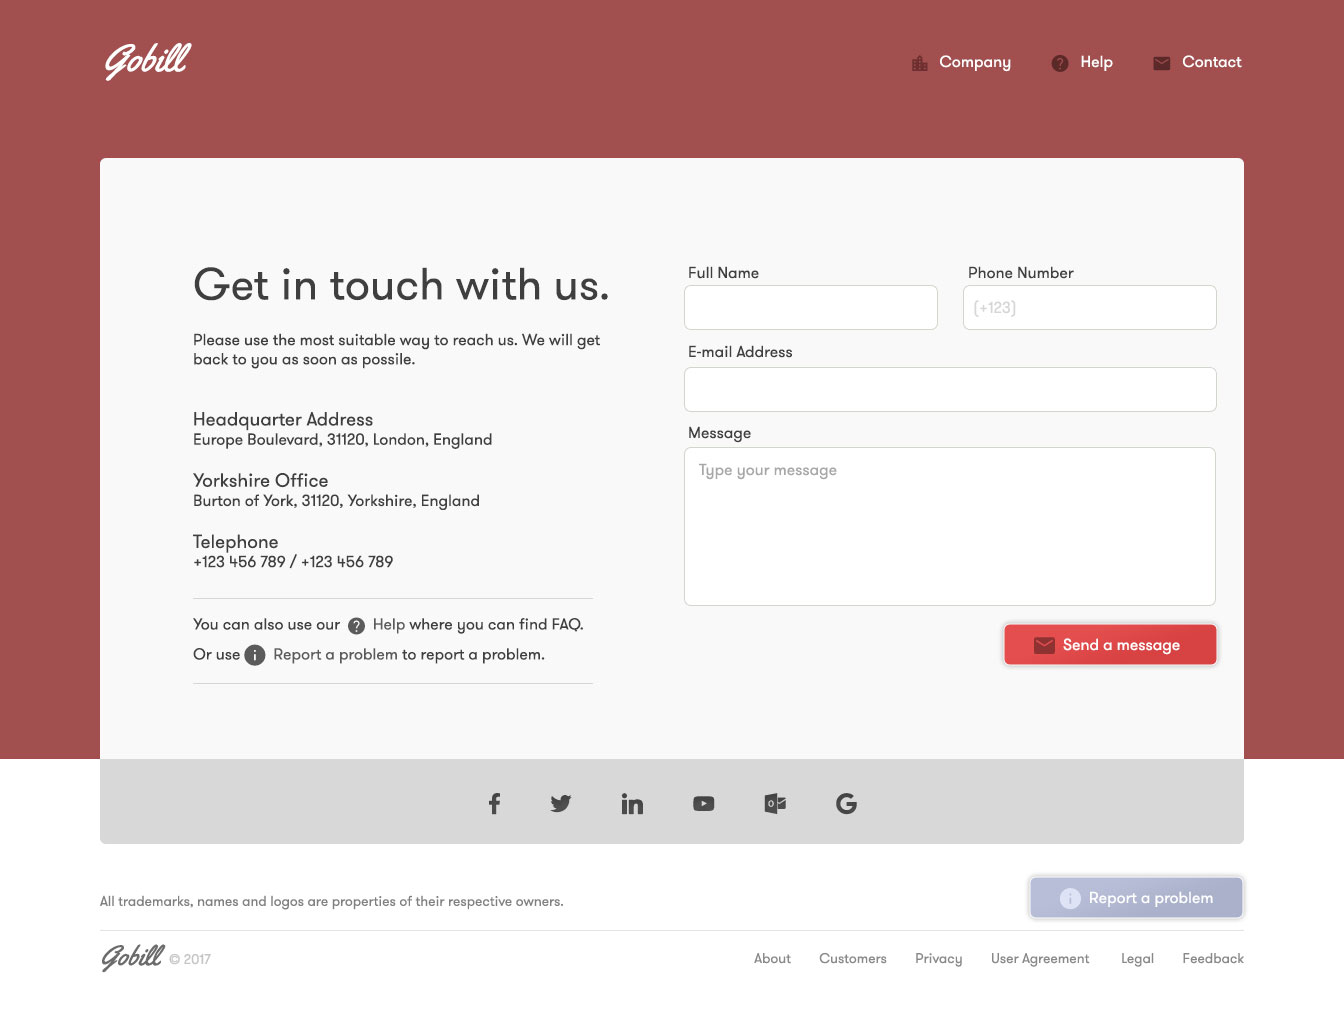Click the 'Phone Number' field label

tap(1020, 272)
